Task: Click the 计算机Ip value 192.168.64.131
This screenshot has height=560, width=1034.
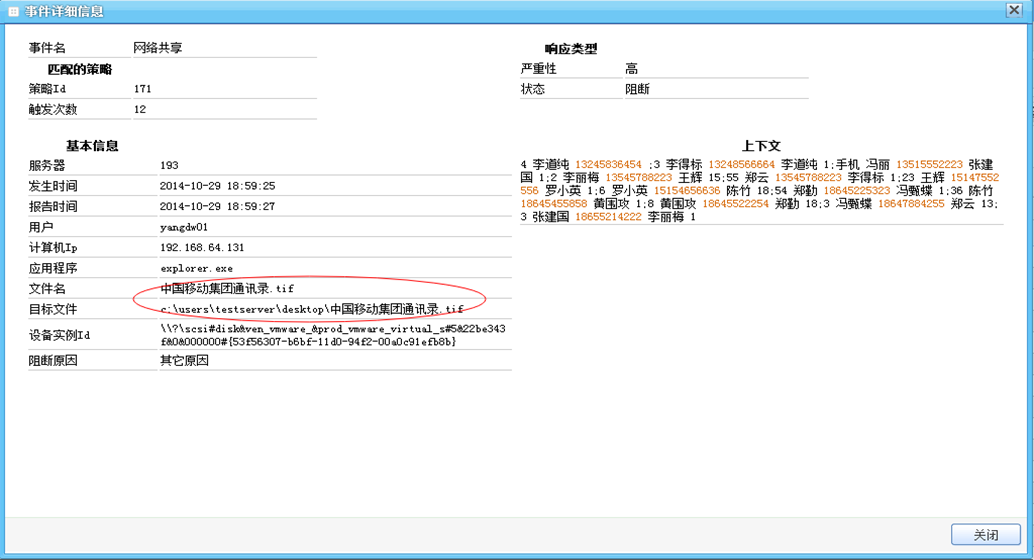Action: [x=203, y=248]
